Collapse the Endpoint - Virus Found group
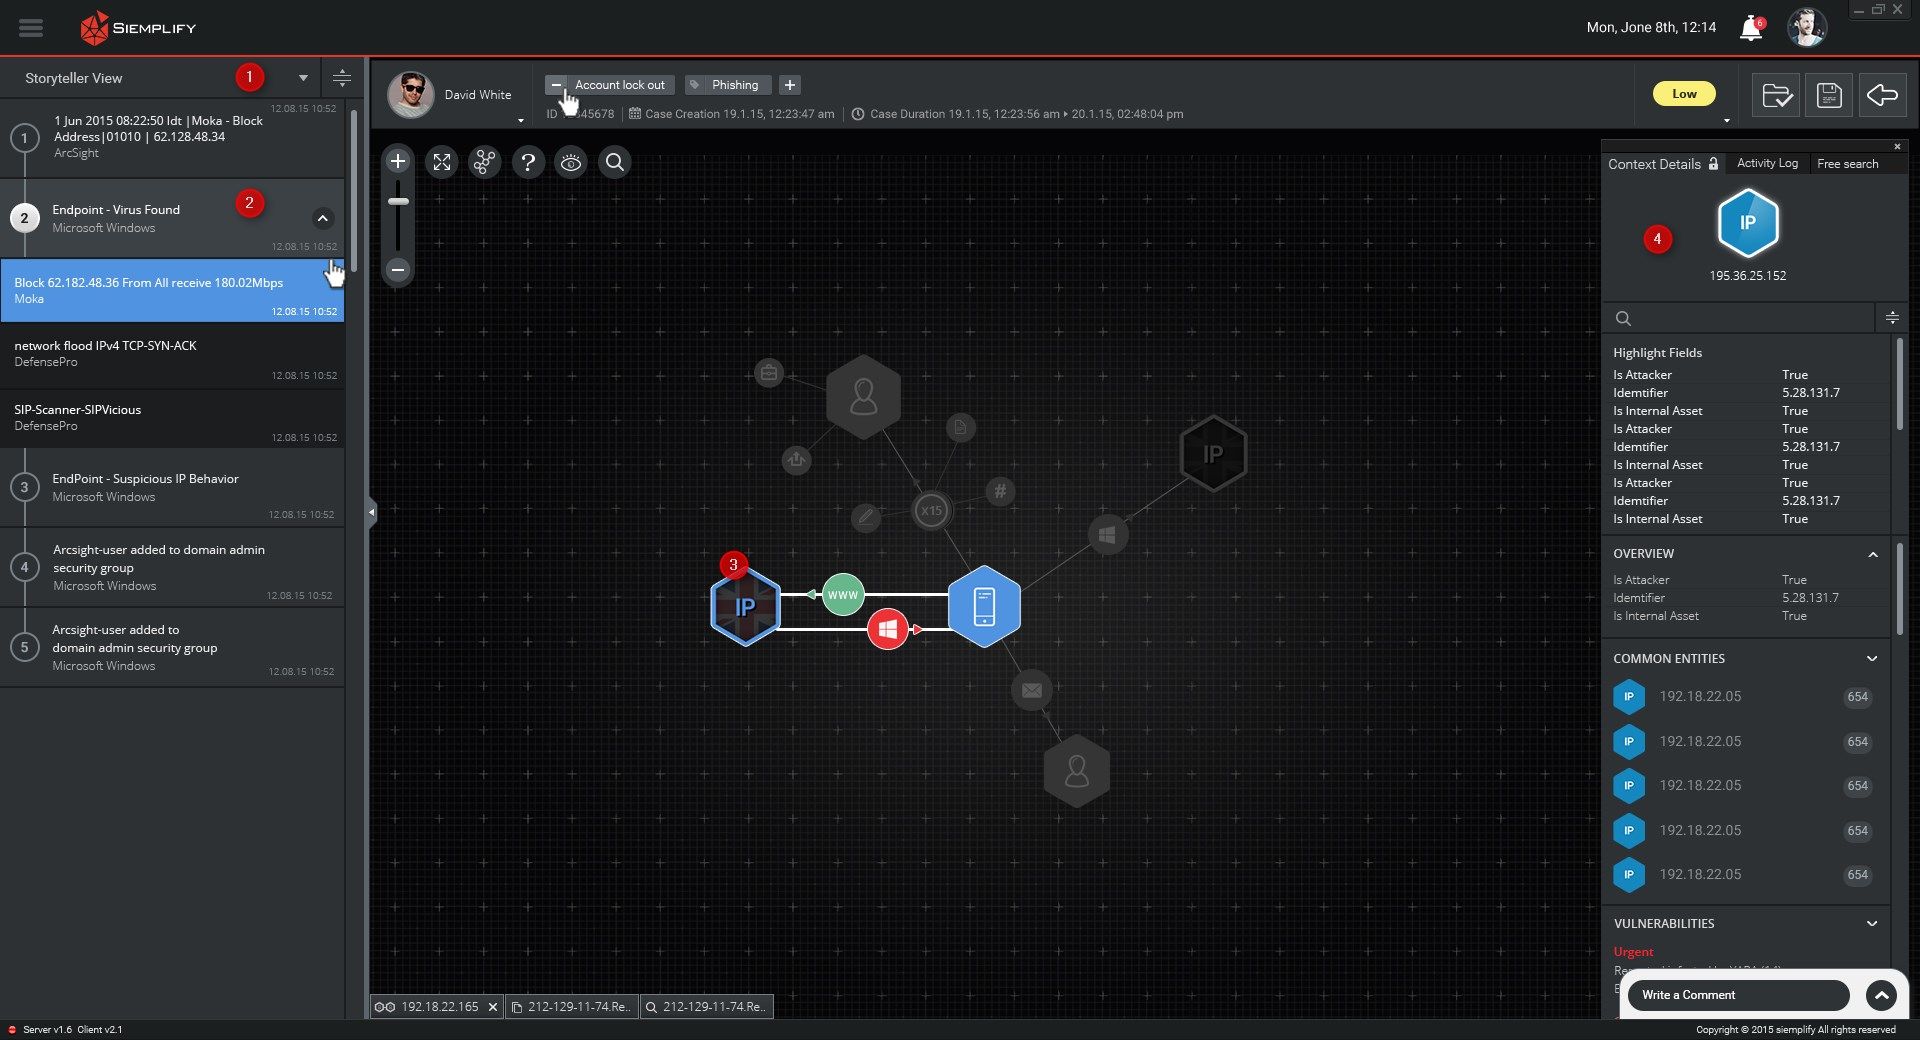The height and width of the screenshot is (1040, 1920). pyautogui.click(x=322, y=218)
